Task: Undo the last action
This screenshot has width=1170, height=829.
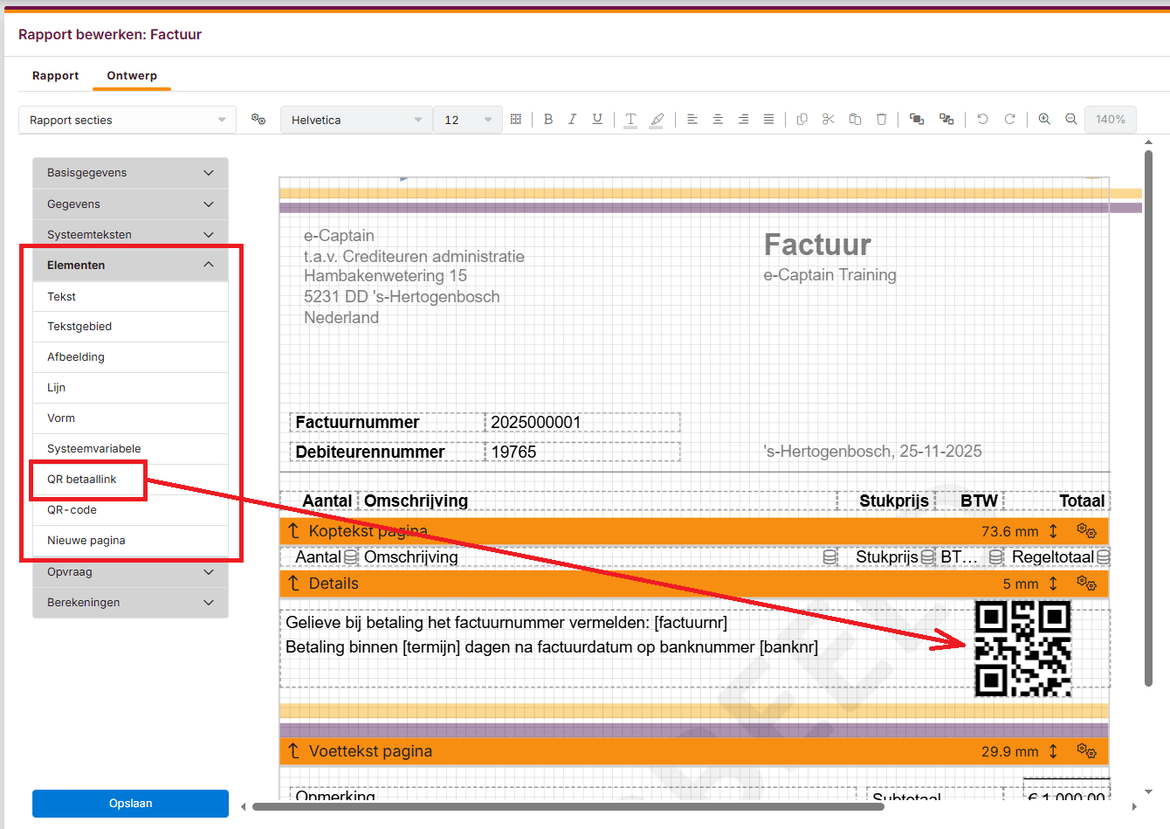Action: (983, 120)
